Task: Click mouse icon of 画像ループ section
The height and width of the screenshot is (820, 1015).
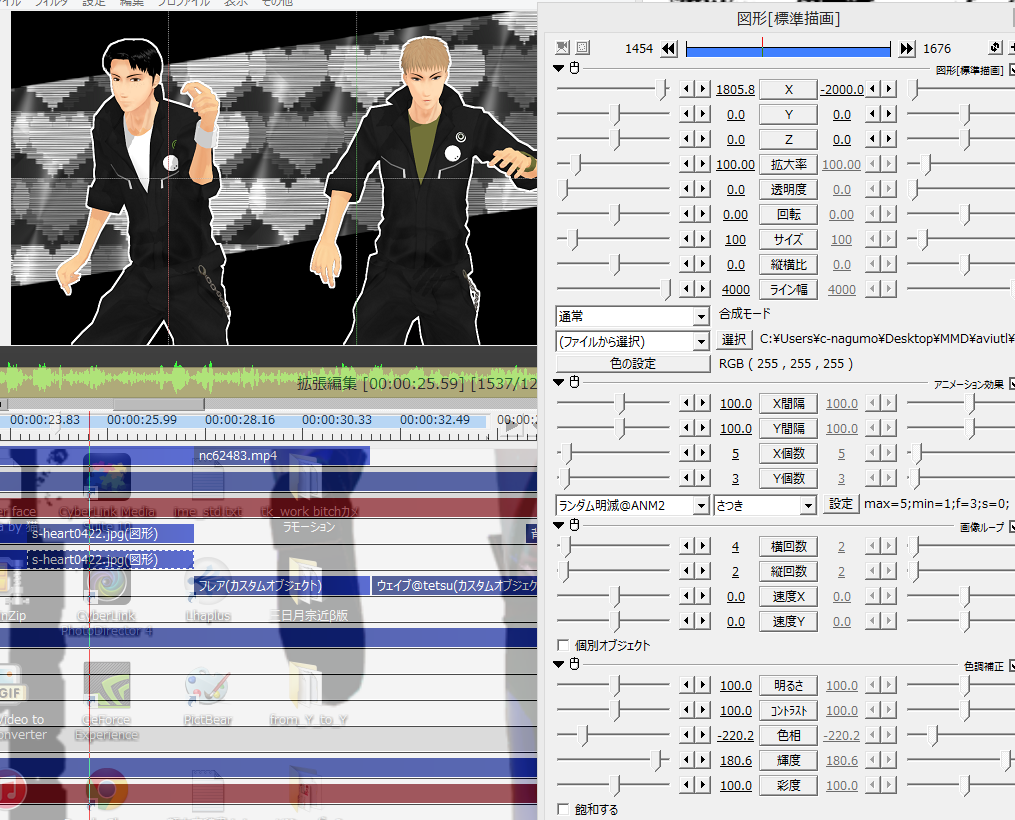Action: click(574, 526)
